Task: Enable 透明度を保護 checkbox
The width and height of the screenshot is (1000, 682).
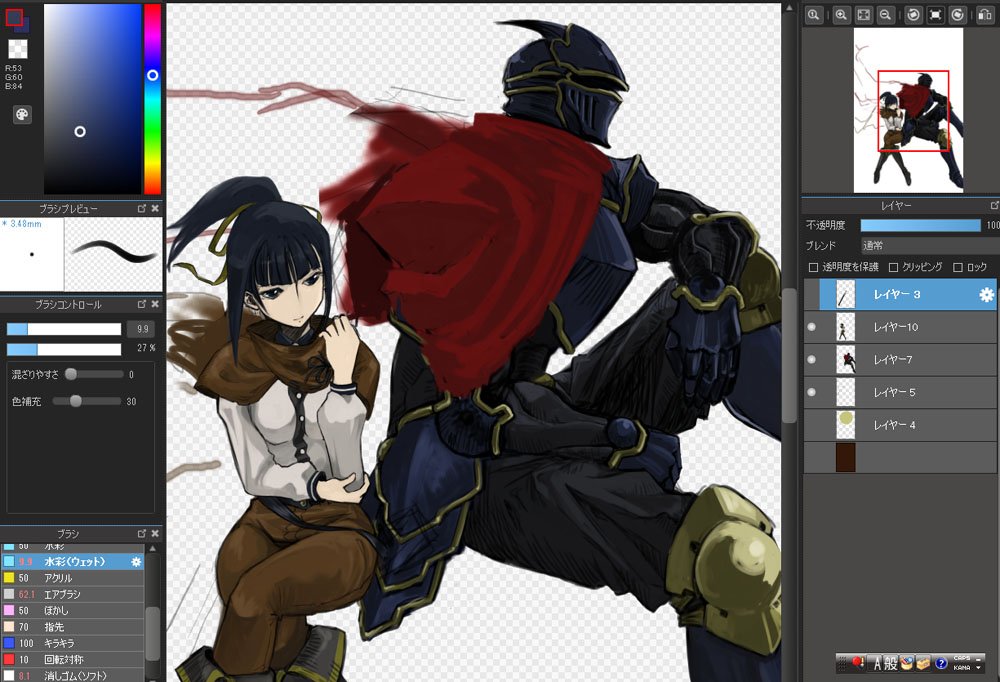Action: click(x=813, y=267)
